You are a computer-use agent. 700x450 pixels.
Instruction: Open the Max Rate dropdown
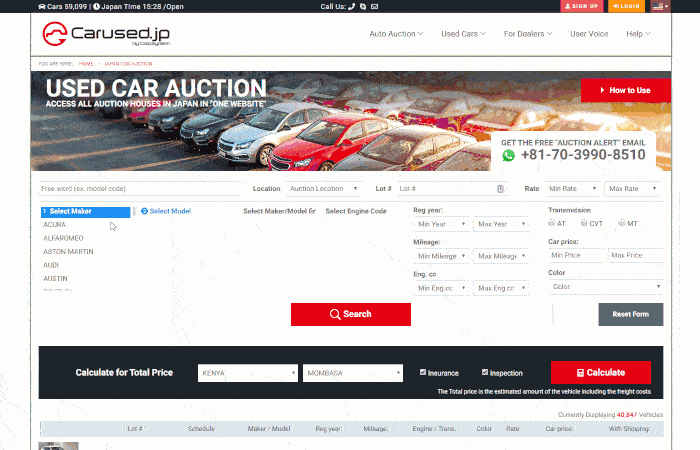pyautogui.click(x=633, y=188)
